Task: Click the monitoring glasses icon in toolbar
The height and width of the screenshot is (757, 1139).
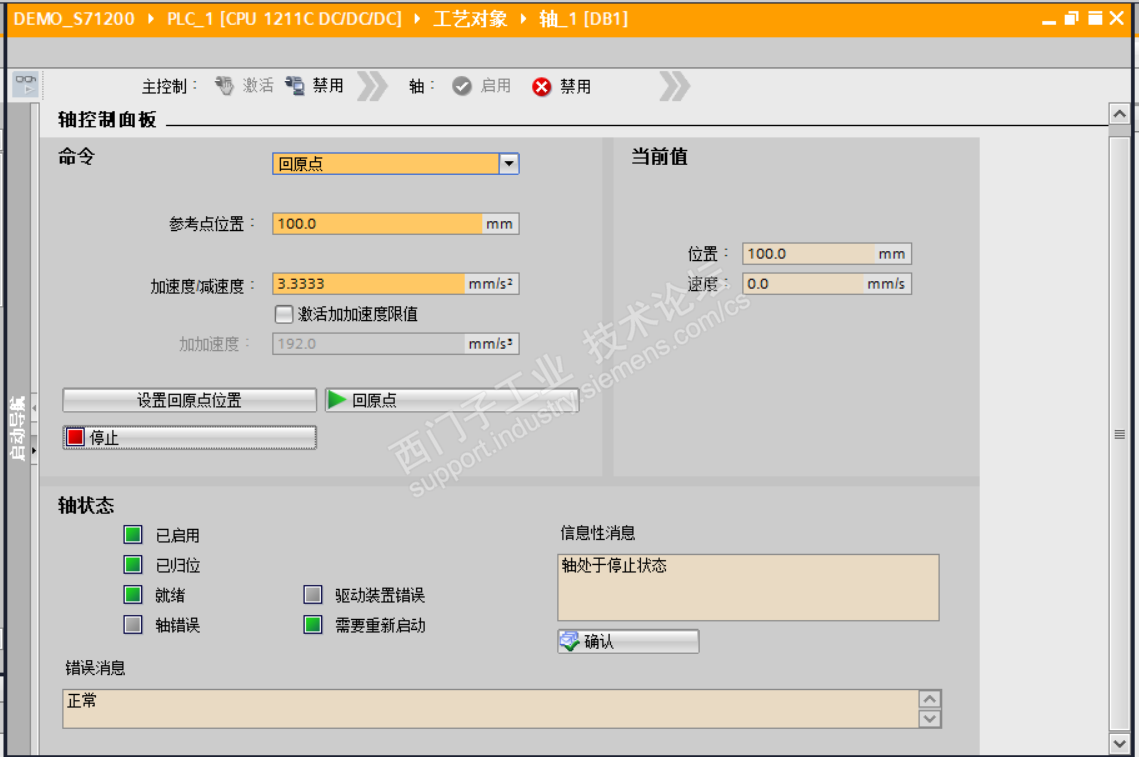Action: 26,84
